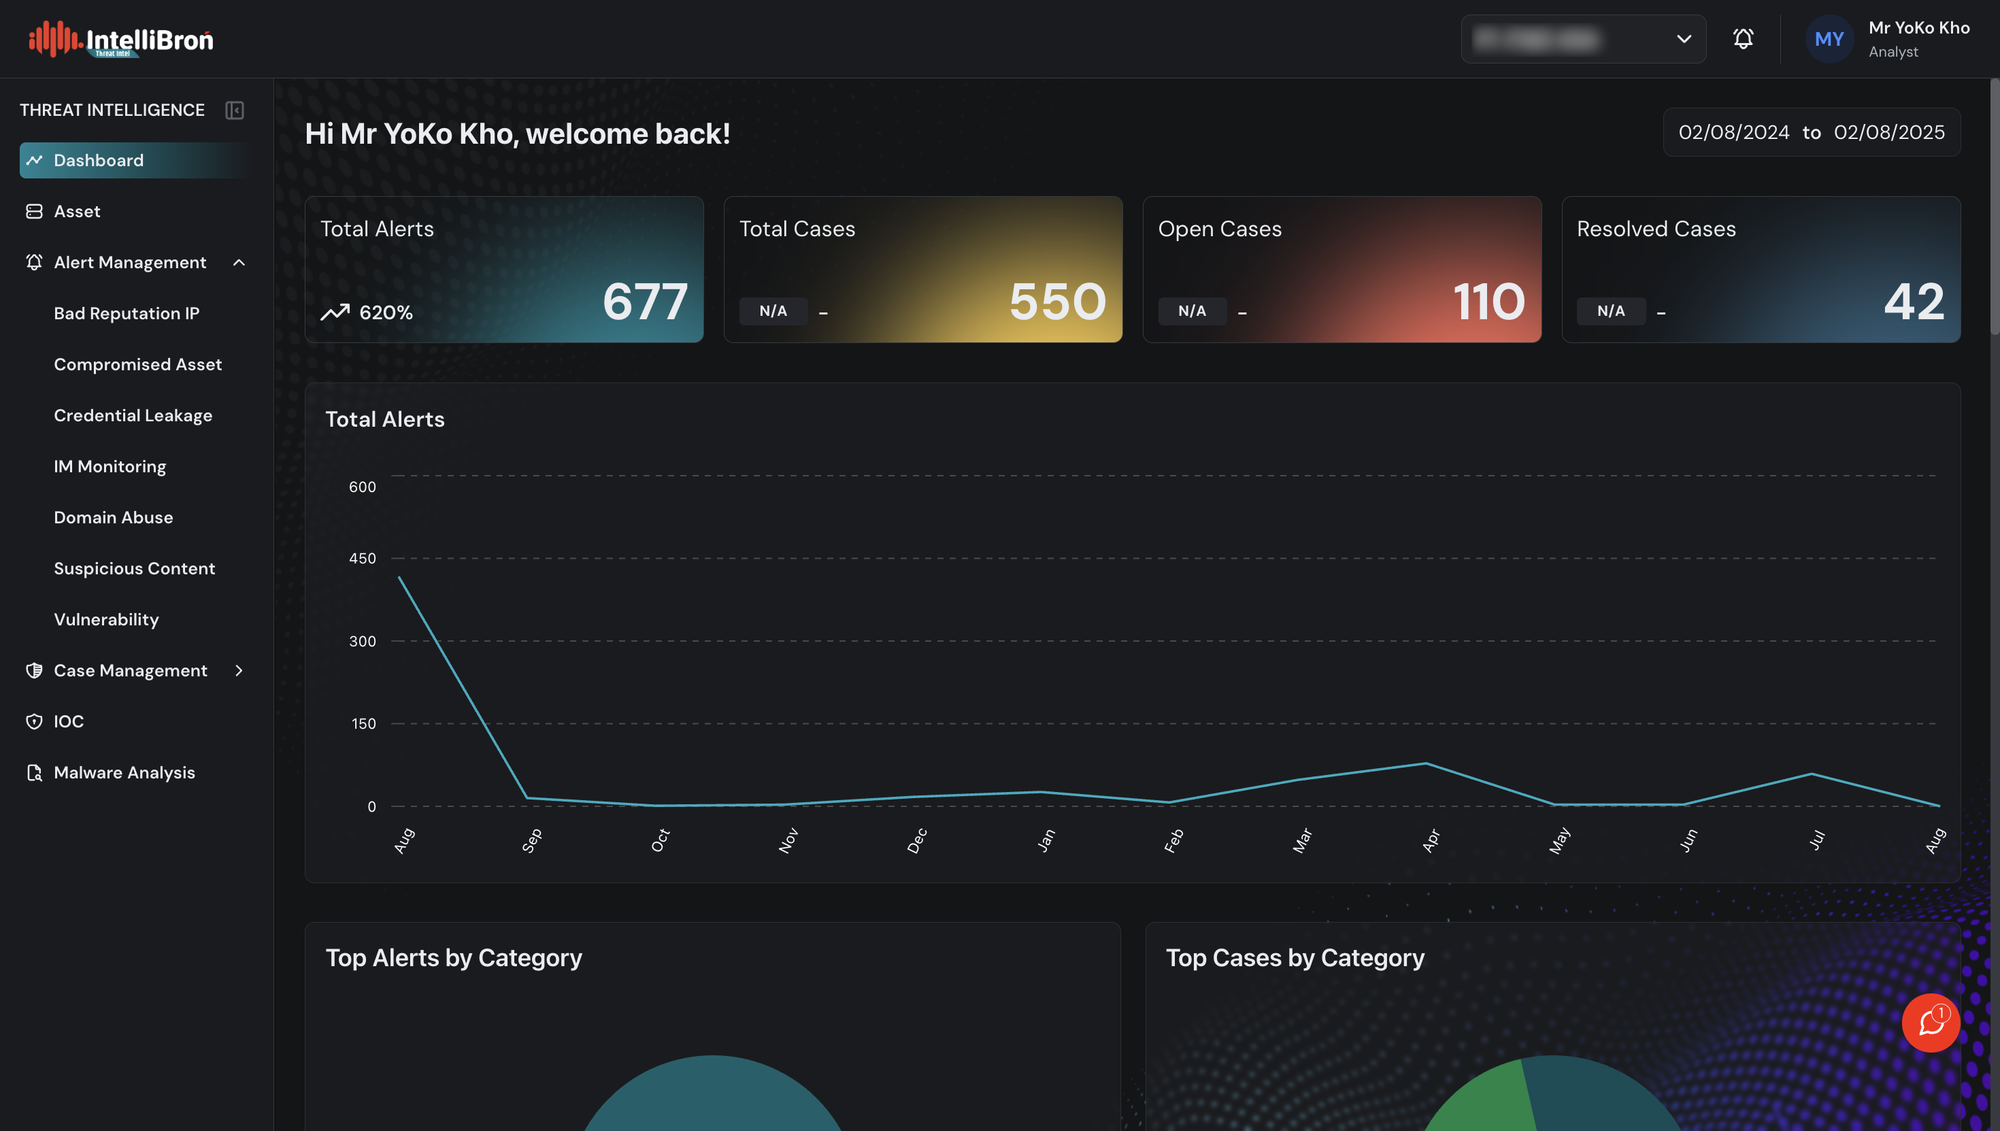This screenshot has height=1131, width=2000.
Task: Click the 620% trend value
Action: (x=386, y=312)
